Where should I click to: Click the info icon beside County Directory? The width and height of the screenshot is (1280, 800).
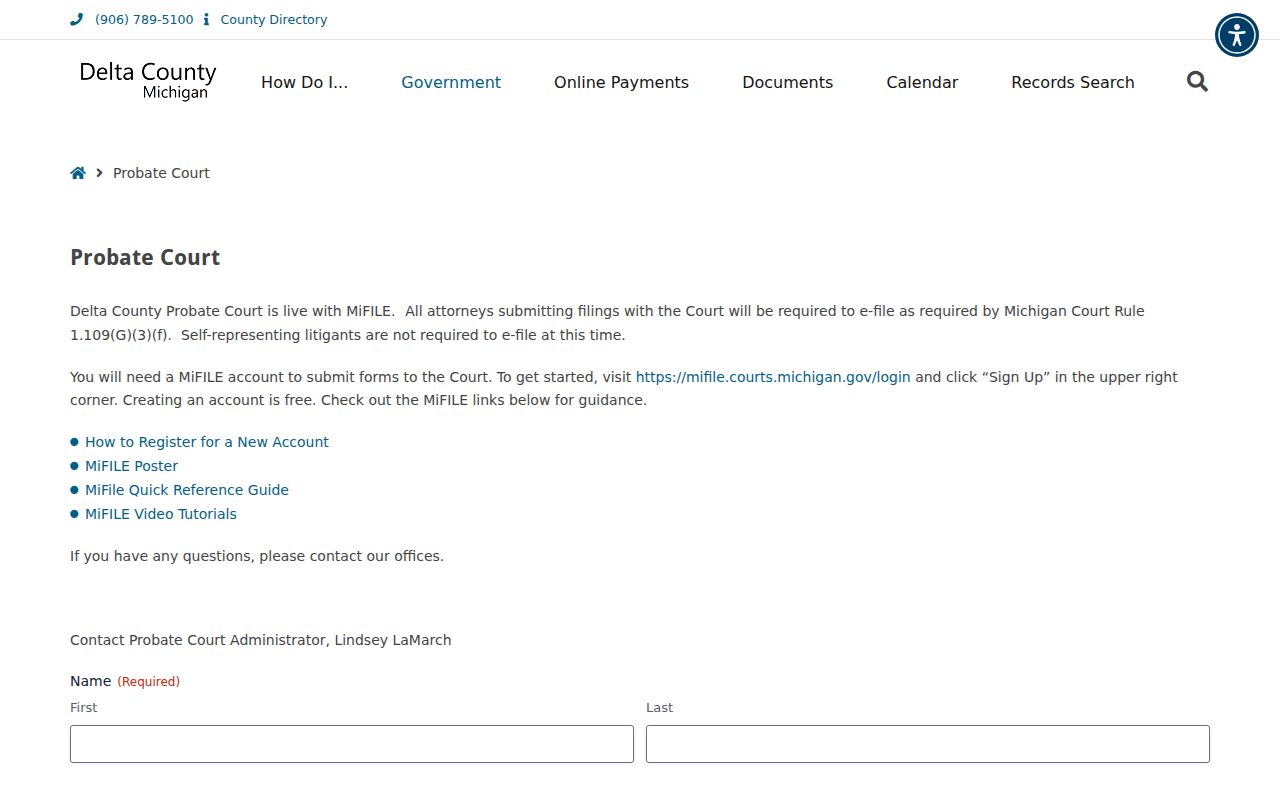coord(206,19)
